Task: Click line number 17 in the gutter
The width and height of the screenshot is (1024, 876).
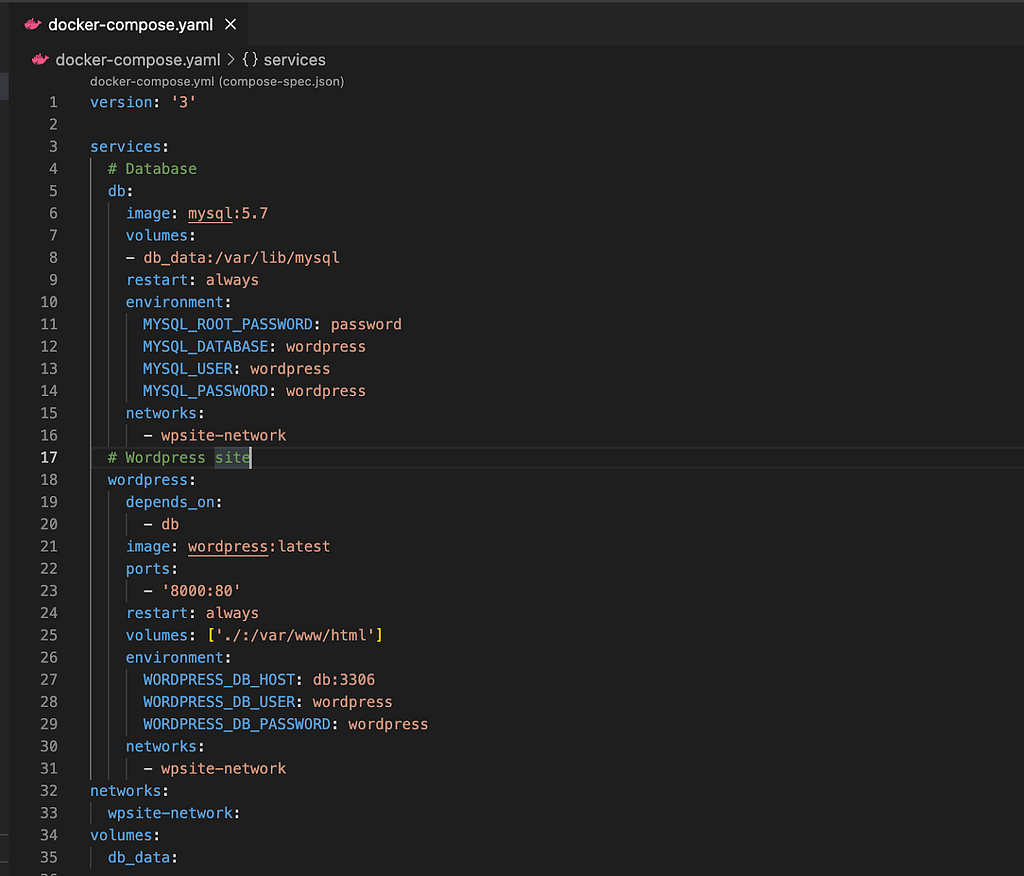Action: tap(49, 458)
